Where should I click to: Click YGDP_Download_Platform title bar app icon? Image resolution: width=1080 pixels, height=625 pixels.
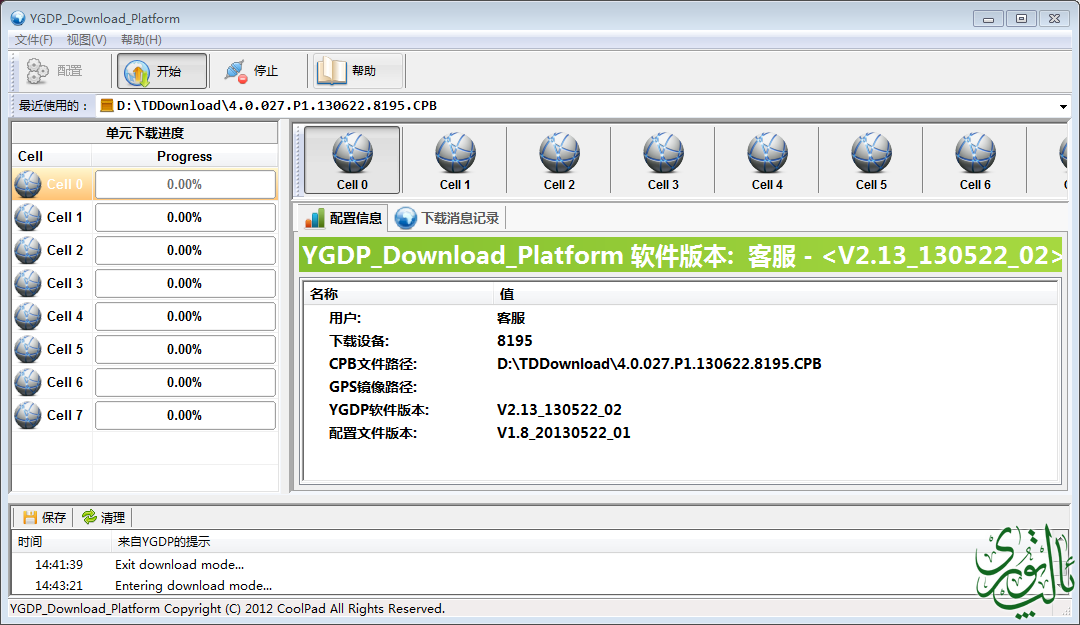(x=18, y=19)
